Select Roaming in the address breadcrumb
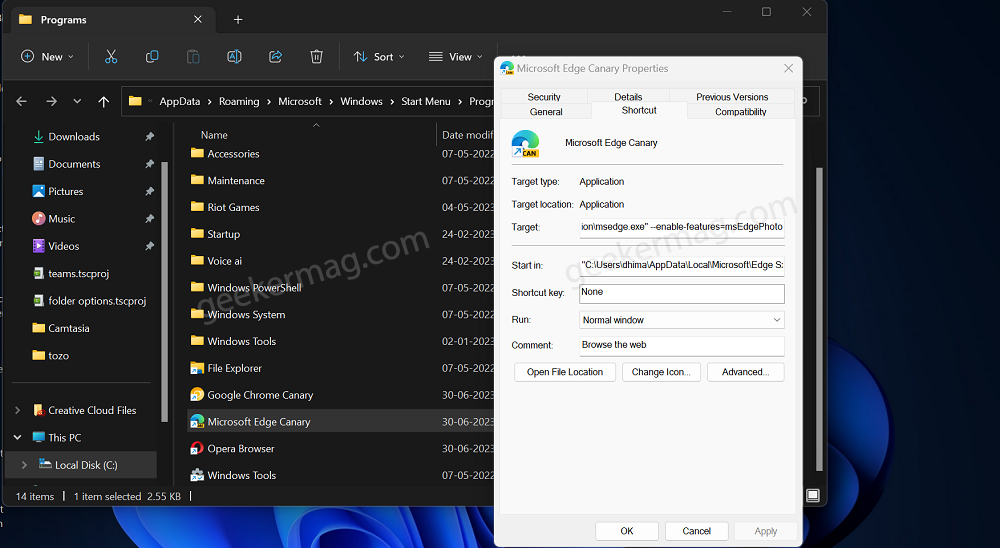 (239, 101)
